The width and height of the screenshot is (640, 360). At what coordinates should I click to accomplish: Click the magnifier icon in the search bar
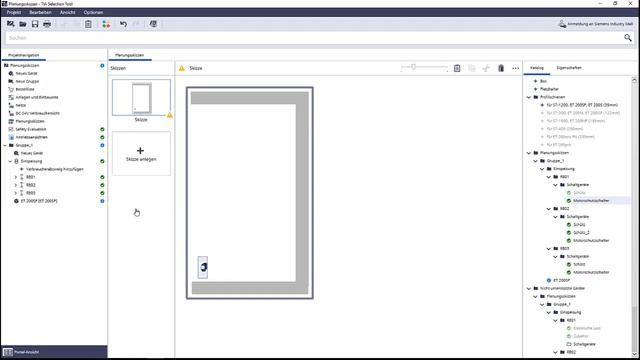628,38
